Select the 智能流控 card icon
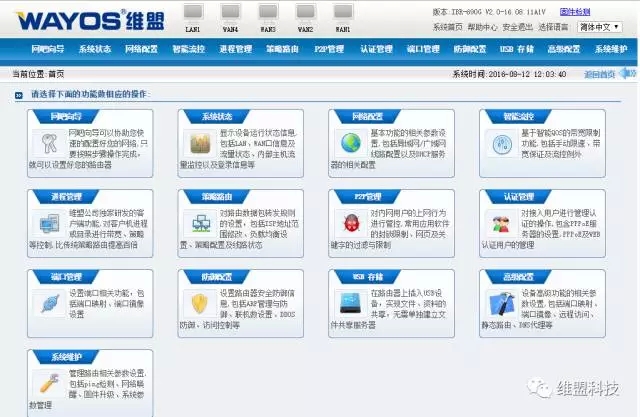 pyautogui.click(x=498, y=142)
